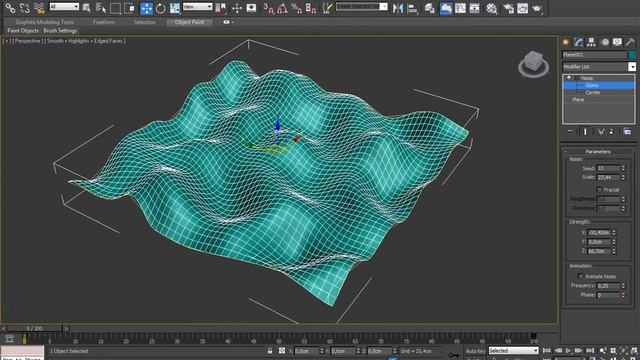Screen dimensions: 640x360
Task: Click the Unlink Selection icon
Action: (24, 8)
